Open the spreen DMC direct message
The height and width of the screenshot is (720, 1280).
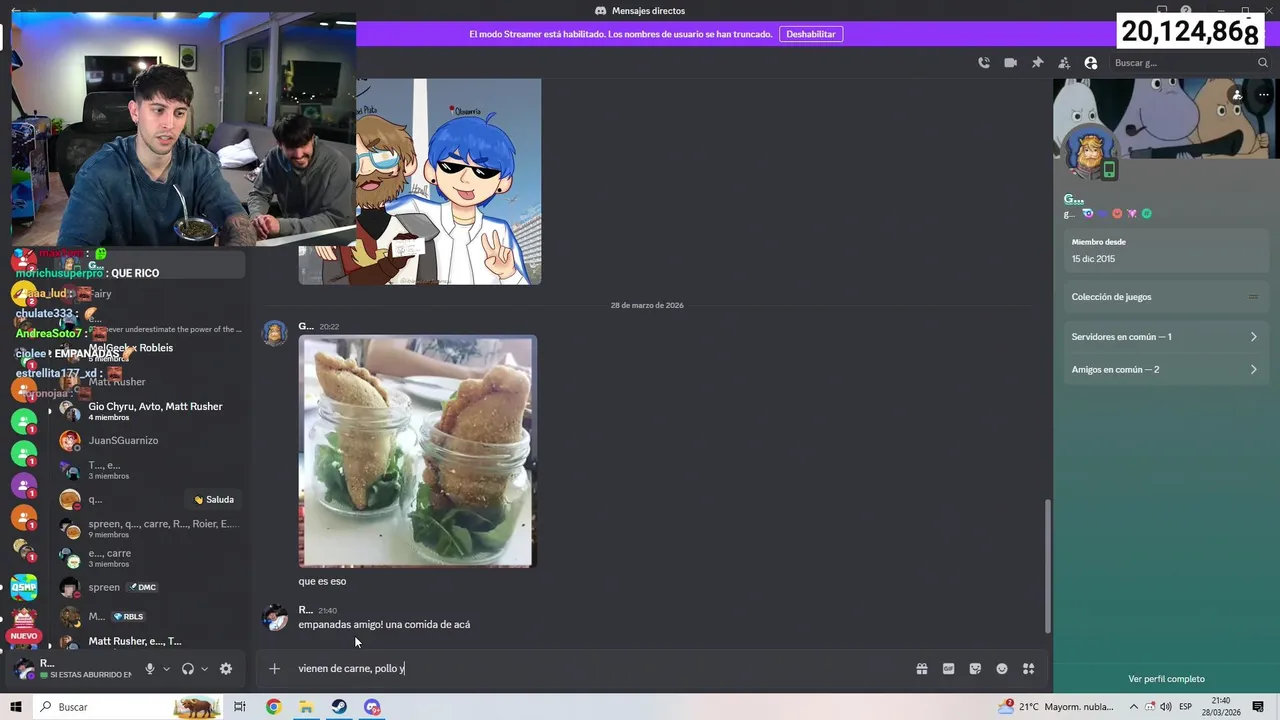[148, 587]
